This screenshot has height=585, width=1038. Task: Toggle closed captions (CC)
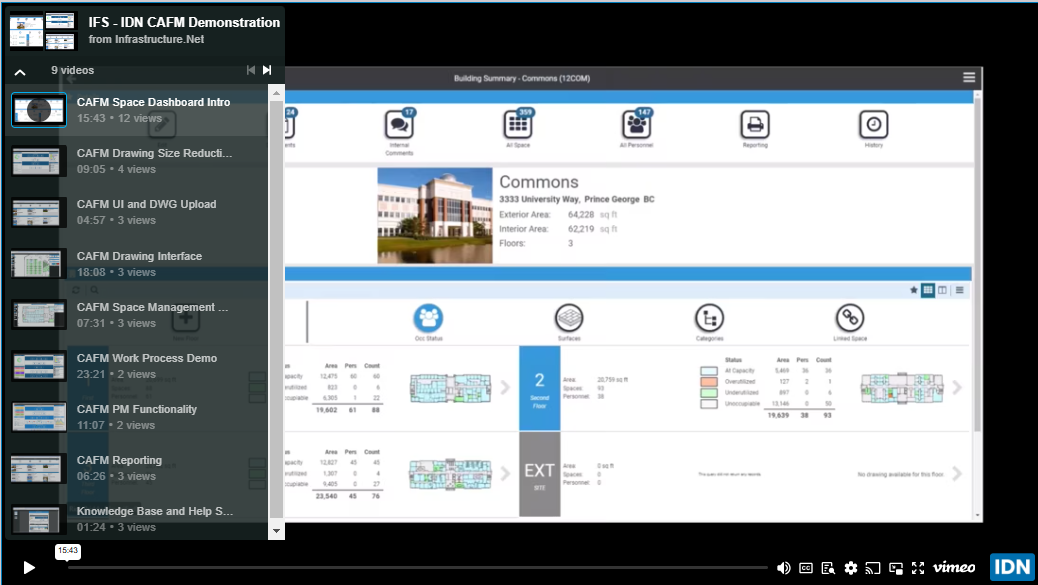click(x=806, y=568)
